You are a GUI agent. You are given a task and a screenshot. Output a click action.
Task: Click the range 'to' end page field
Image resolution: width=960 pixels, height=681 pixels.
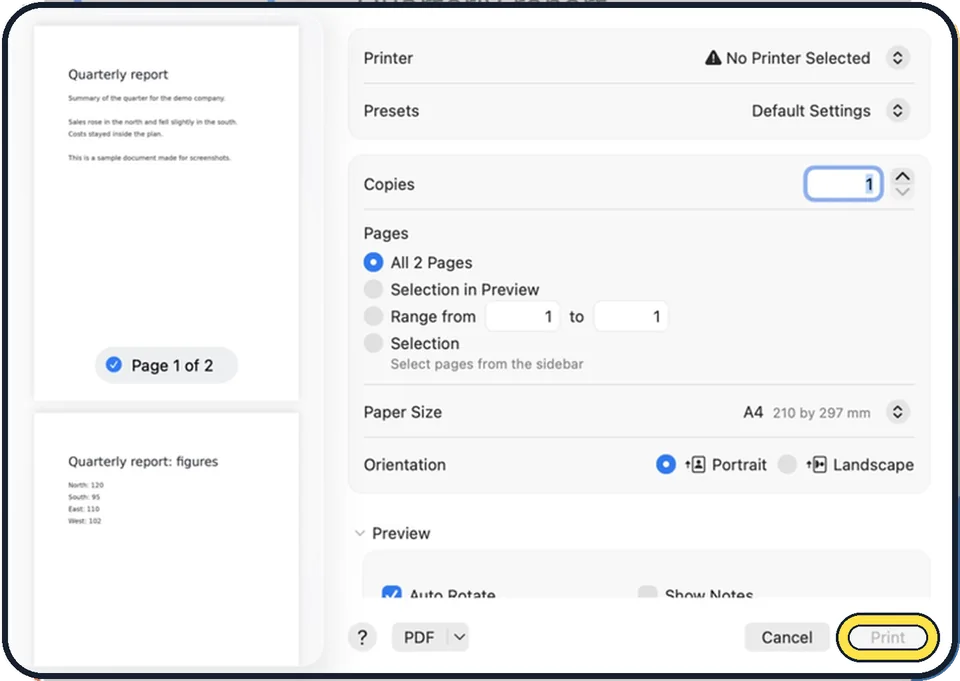coord(630,317)
